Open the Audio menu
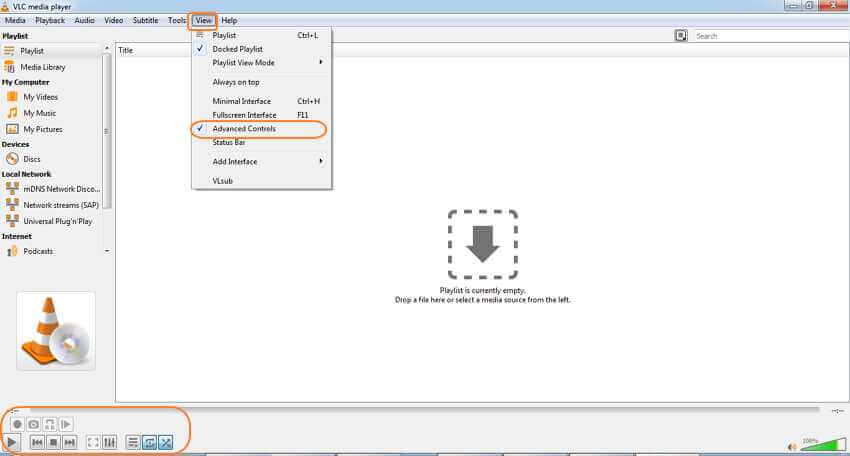The height and width of the screenshot is (456, 850). click(84, 21)
